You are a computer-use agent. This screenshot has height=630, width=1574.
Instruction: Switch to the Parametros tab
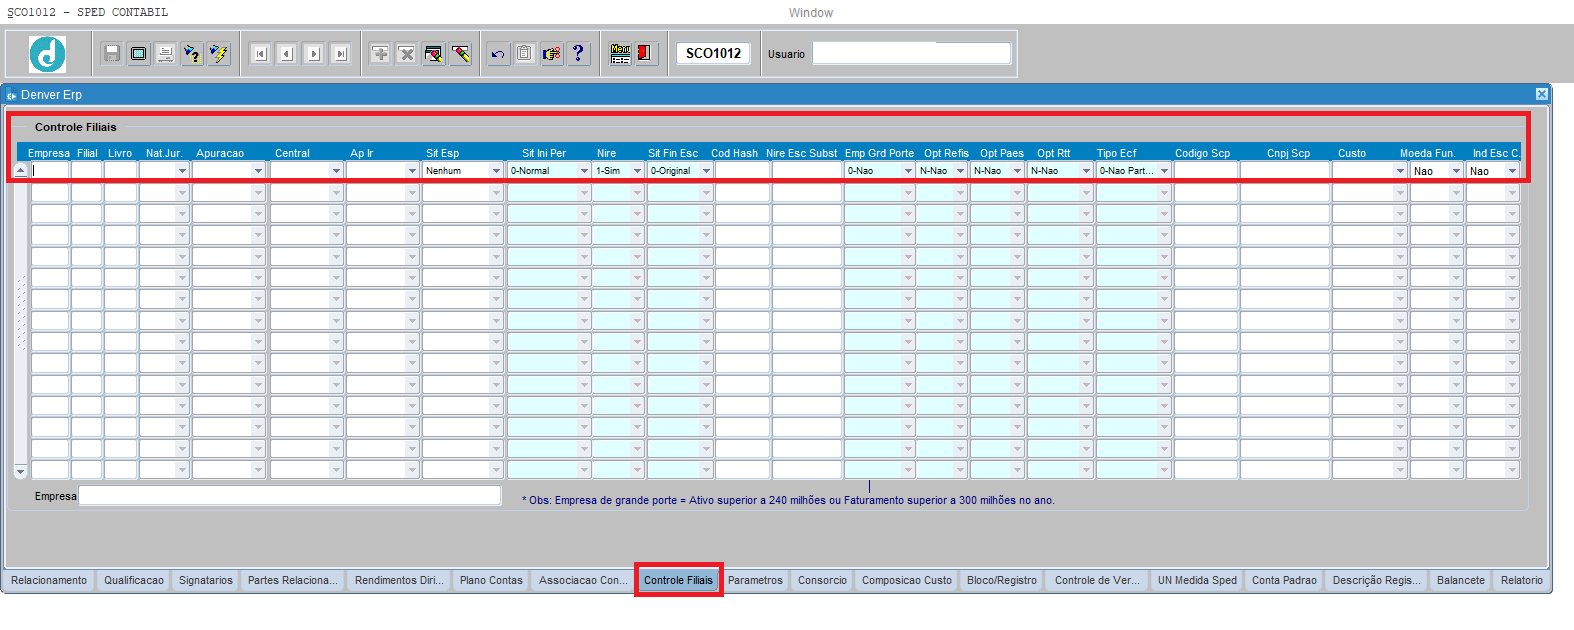tap(755, 581)
